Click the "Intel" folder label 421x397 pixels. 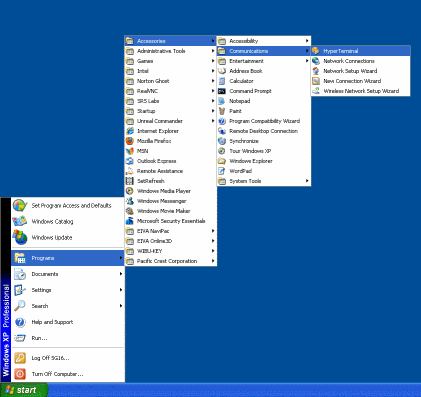coord(143,71)
